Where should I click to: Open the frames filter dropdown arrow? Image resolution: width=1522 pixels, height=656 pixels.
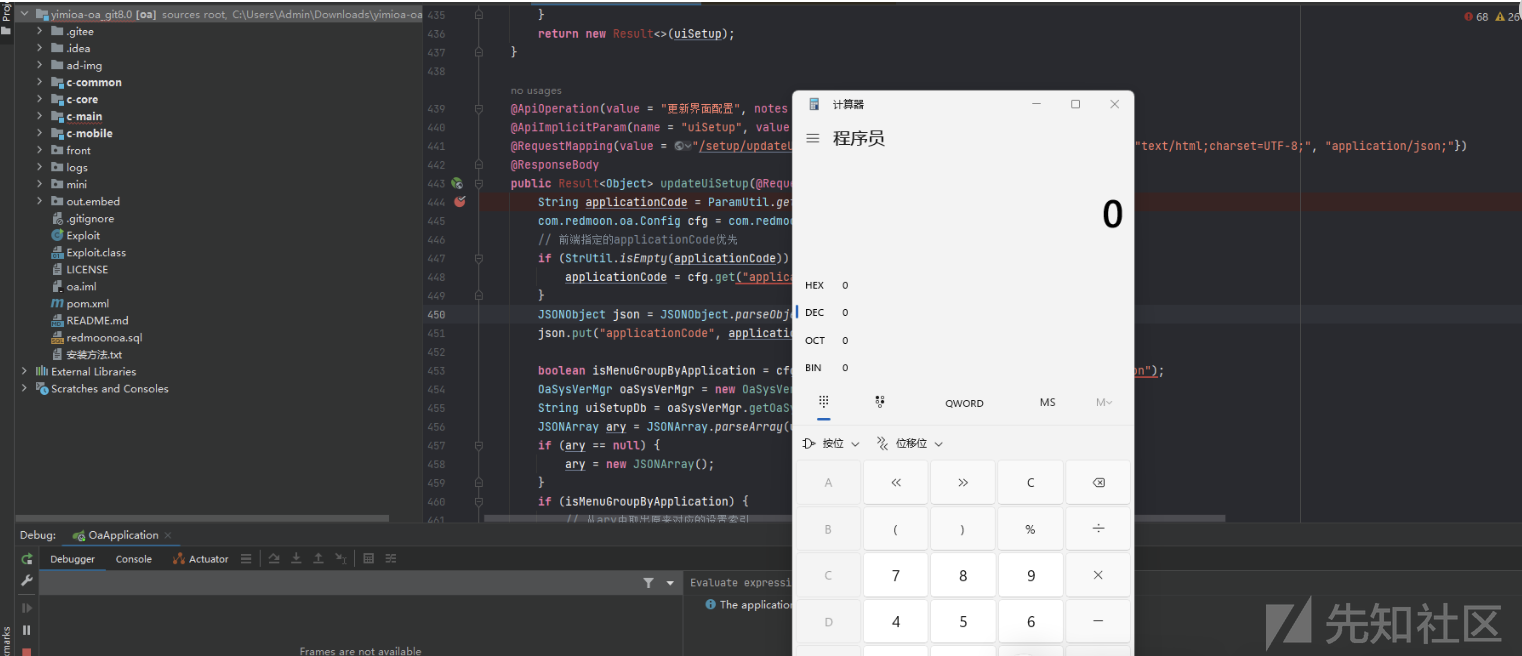[670, 583]
